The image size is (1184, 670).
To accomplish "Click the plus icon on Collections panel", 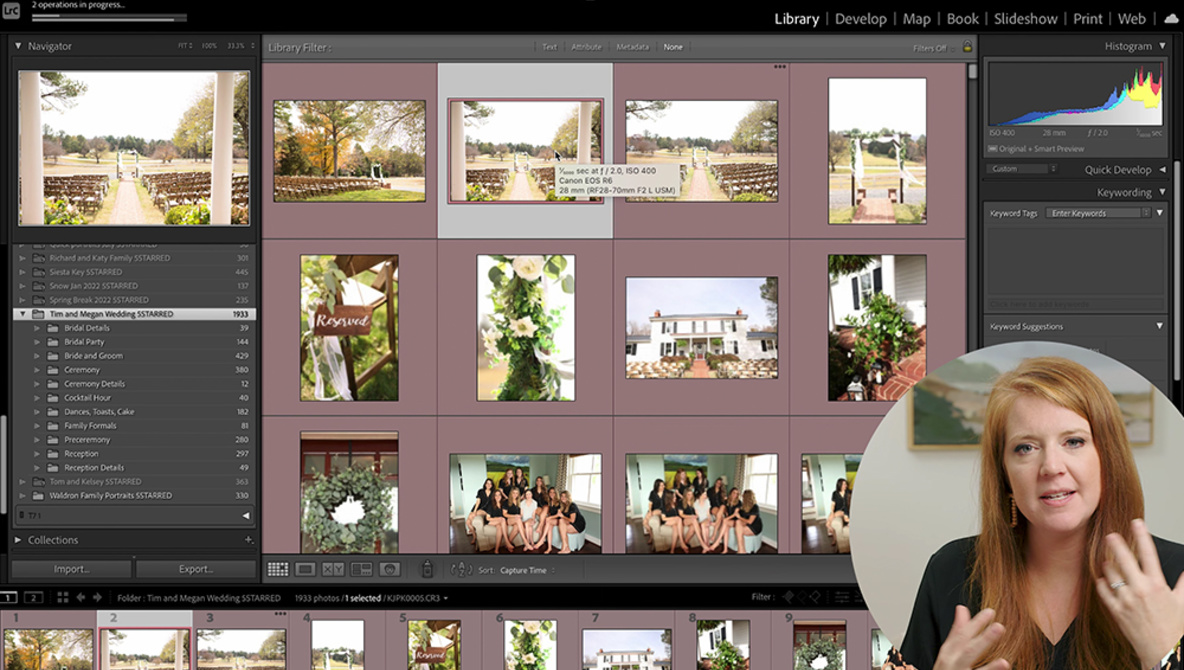I will (x=248, y=540).
